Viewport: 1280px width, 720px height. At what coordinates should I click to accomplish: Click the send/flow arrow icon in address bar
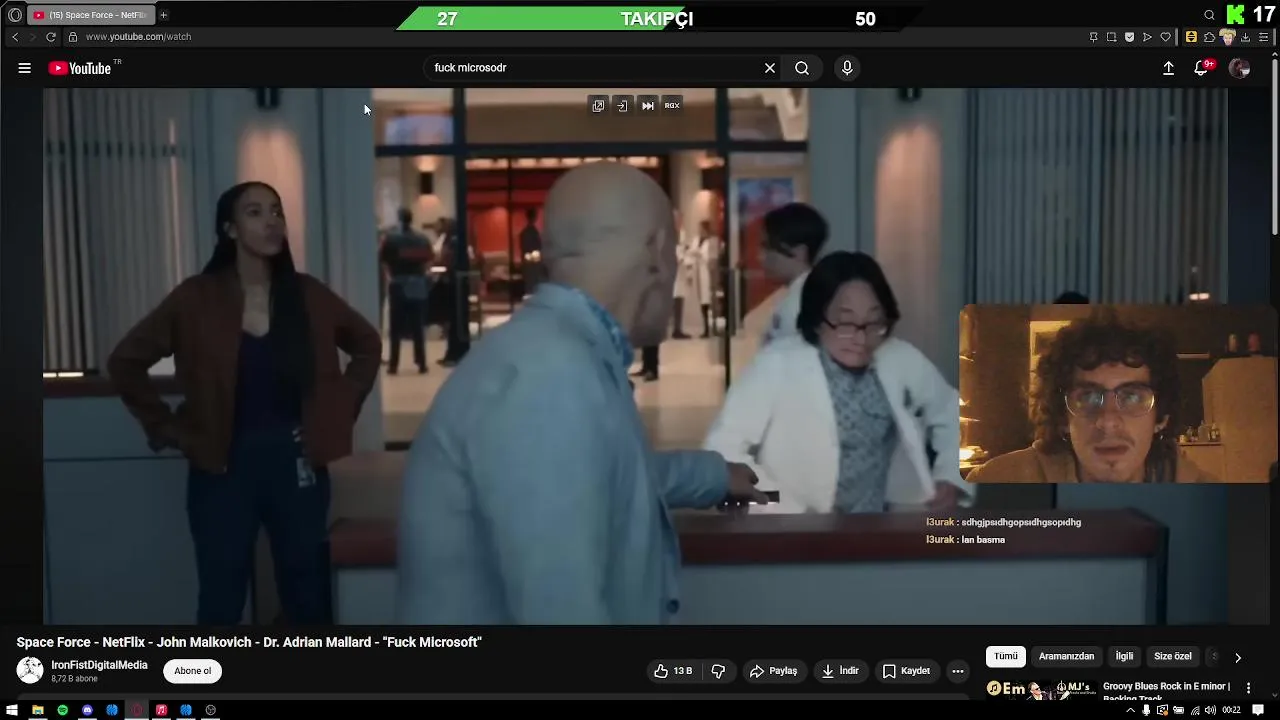(1147, 37)
